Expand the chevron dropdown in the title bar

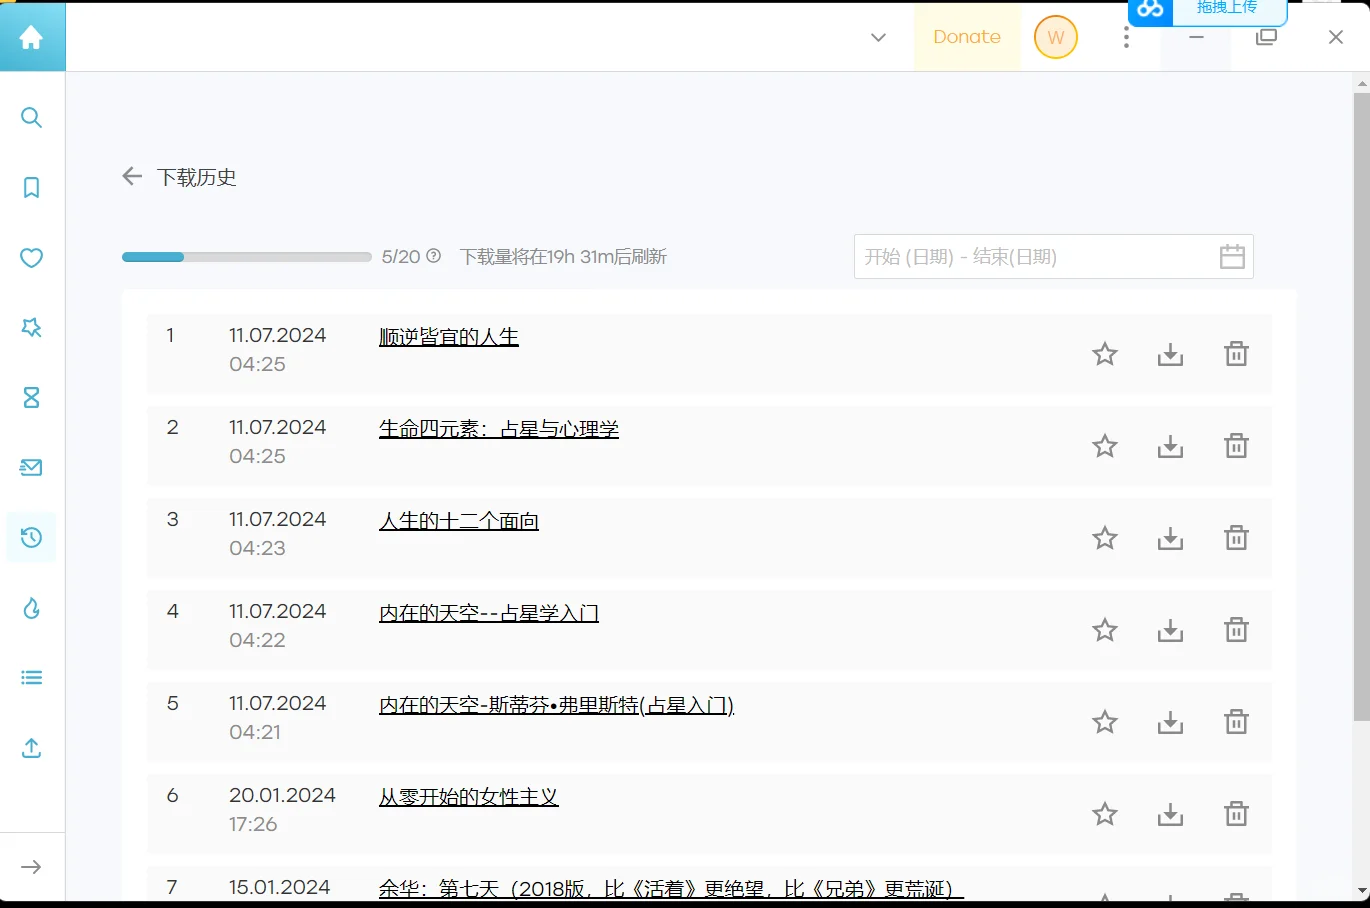click(877, 37)
